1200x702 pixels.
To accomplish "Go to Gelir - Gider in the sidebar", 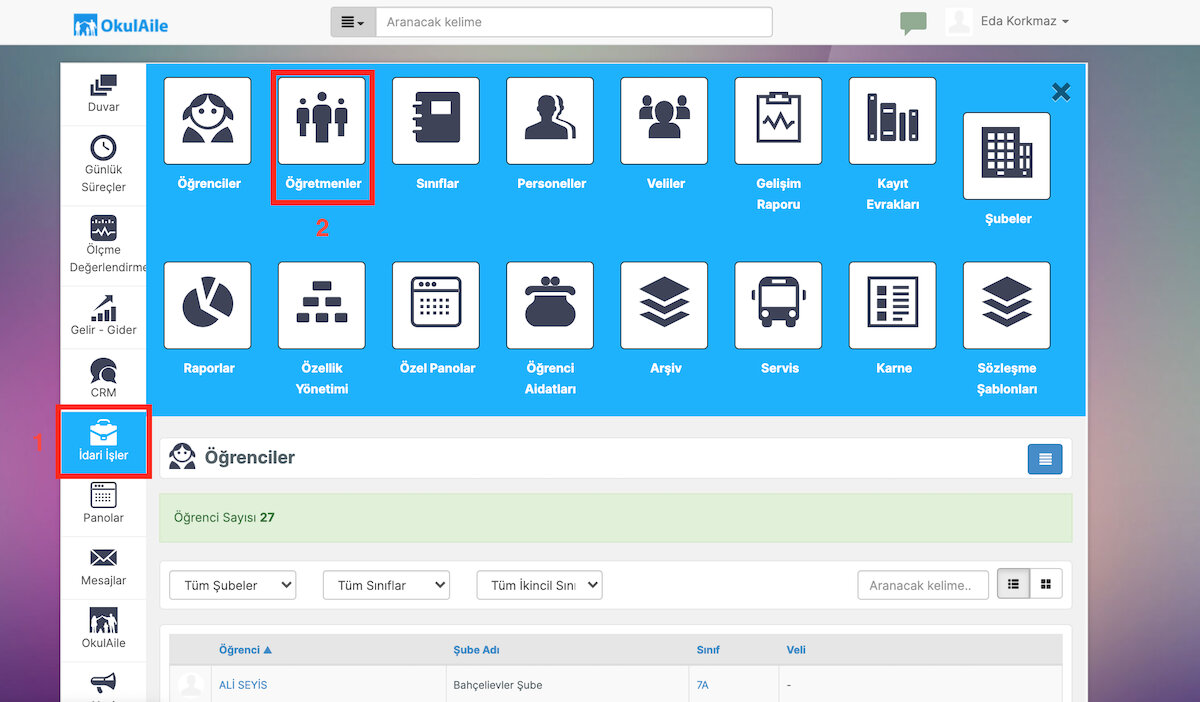I will click(104, 316).
